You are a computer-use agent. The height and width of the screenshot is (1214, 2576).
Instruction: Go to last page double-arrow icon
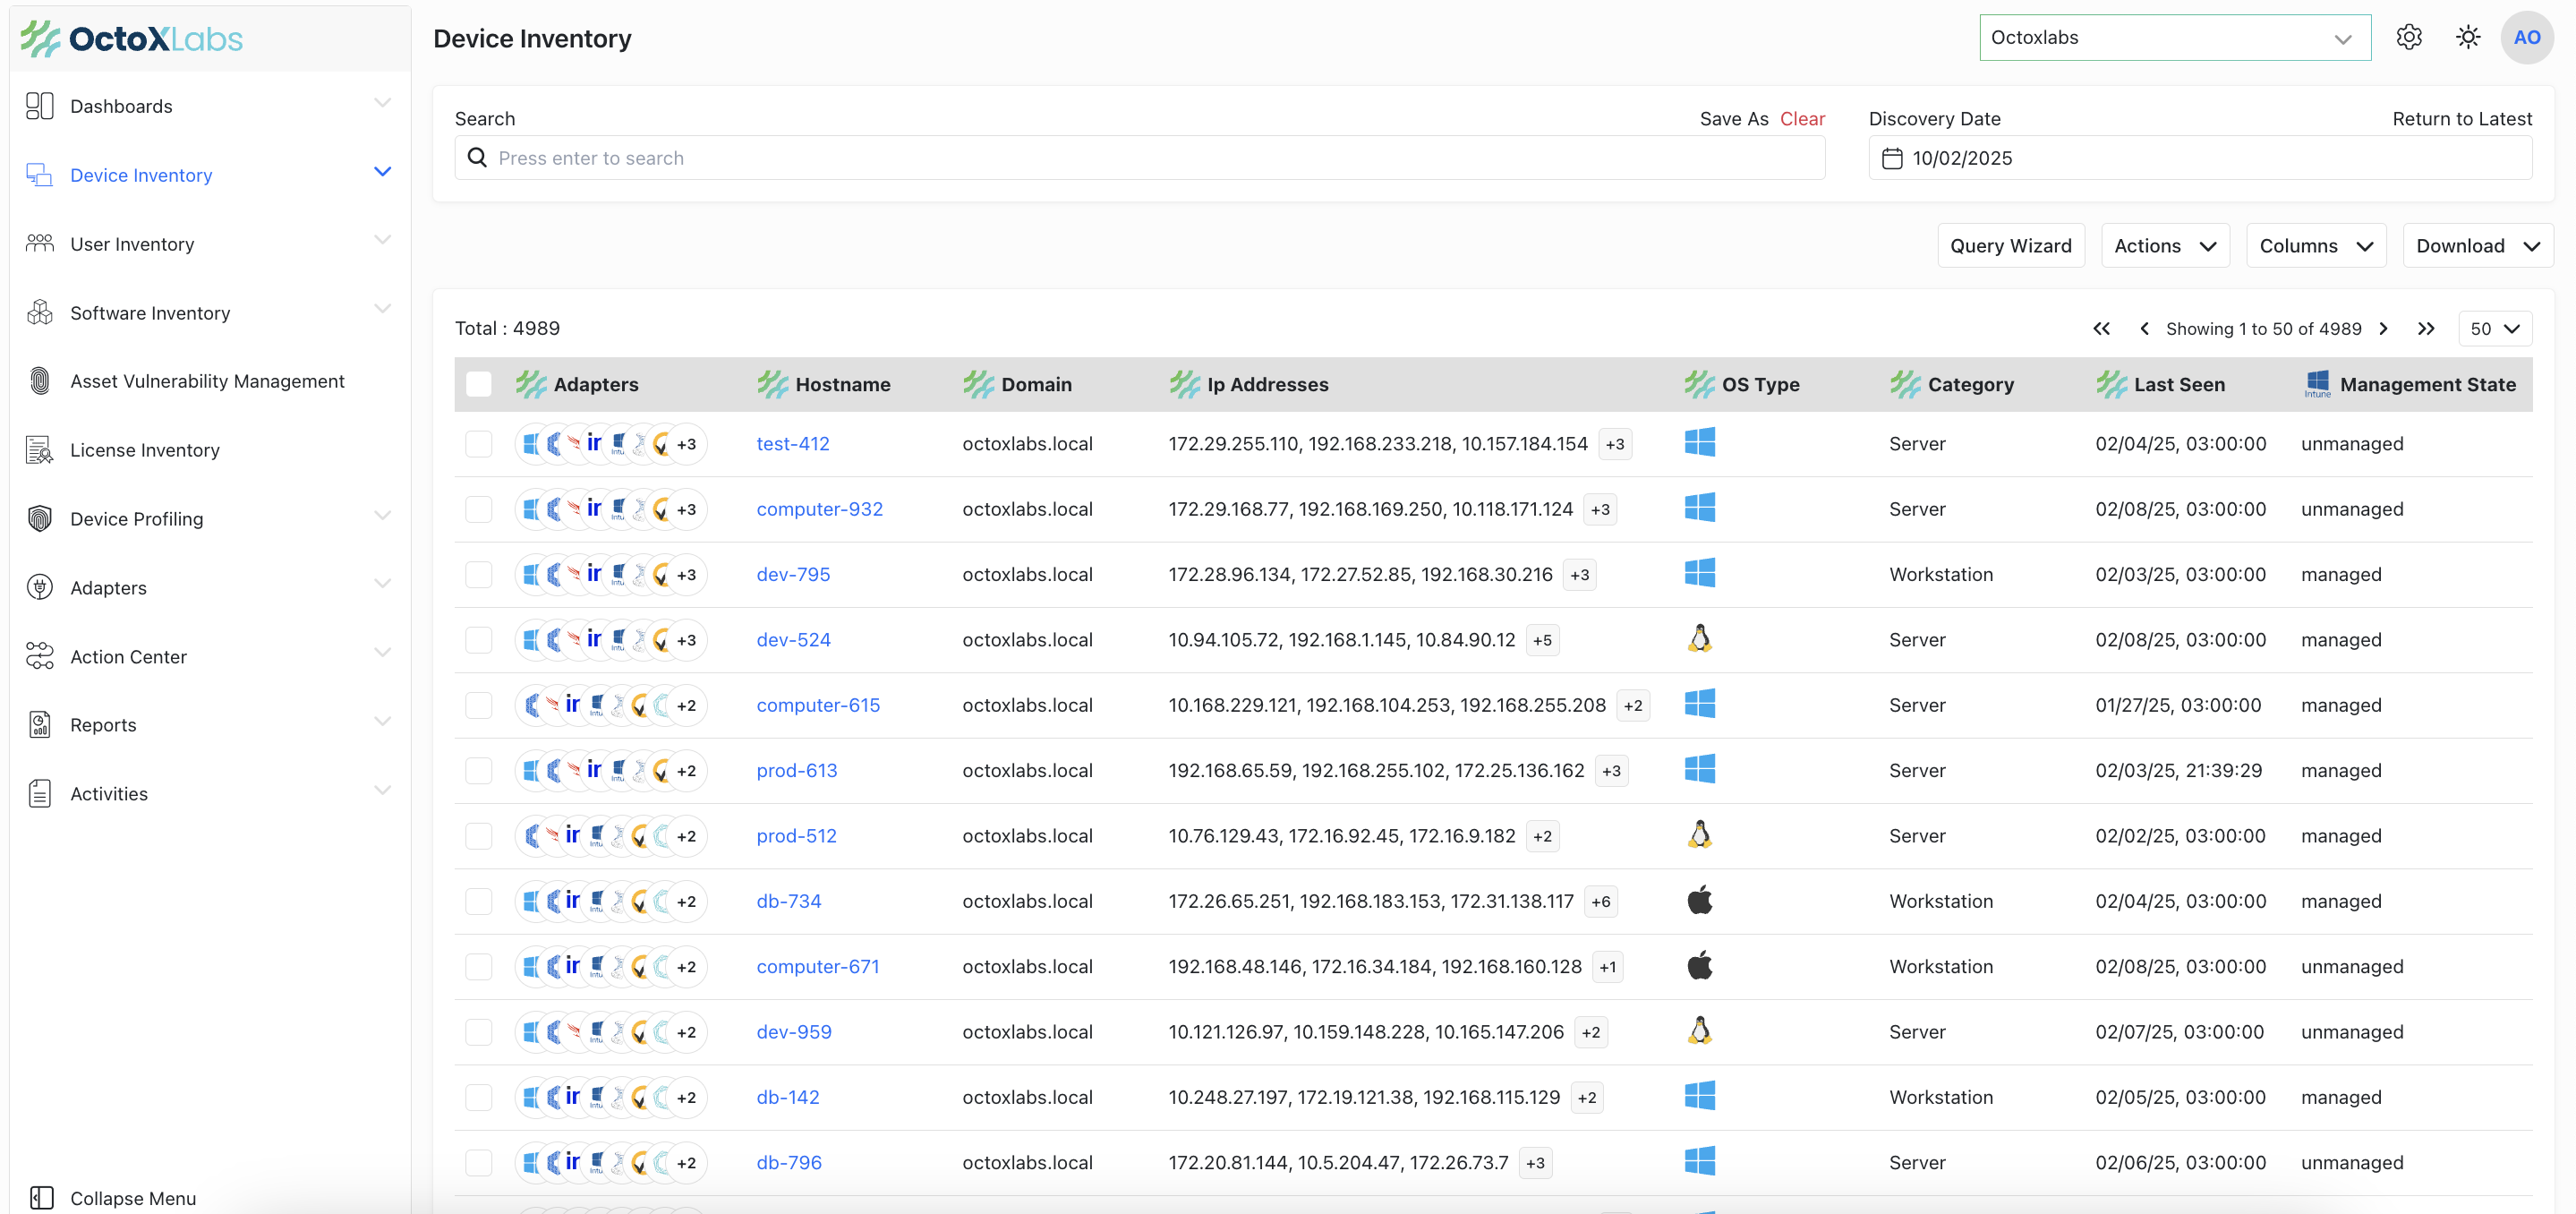(2425, 329)
